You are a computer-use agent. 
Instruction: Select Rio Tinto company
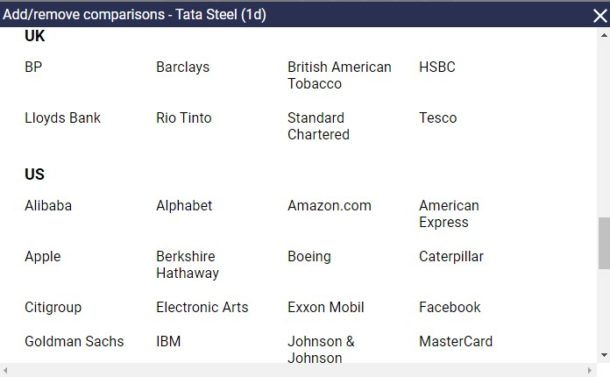click(184, 117)
